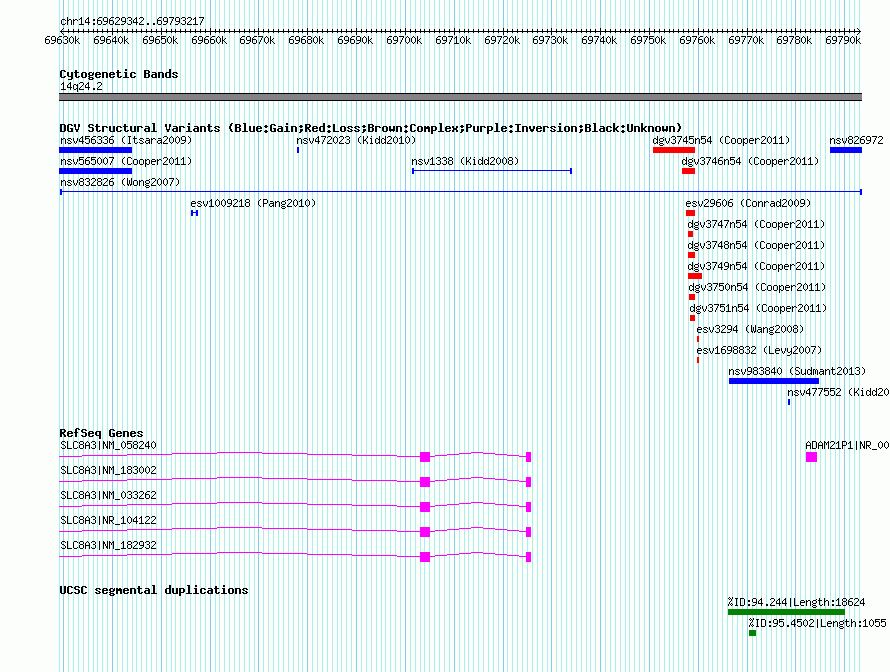Select the esv29606 (Conrad2009) label
Viewport: 890px width, 672px height.
pos(748,203)
